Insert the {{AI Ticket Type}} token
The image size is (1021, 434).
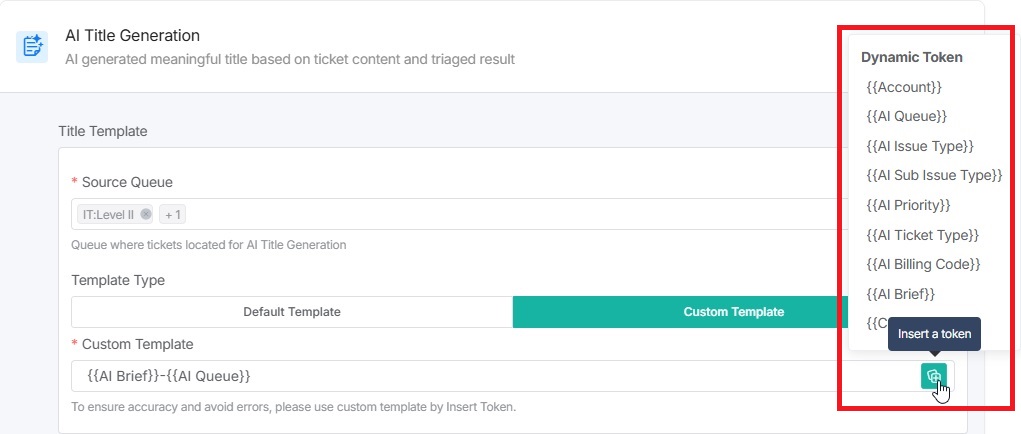tap(922, 235)
